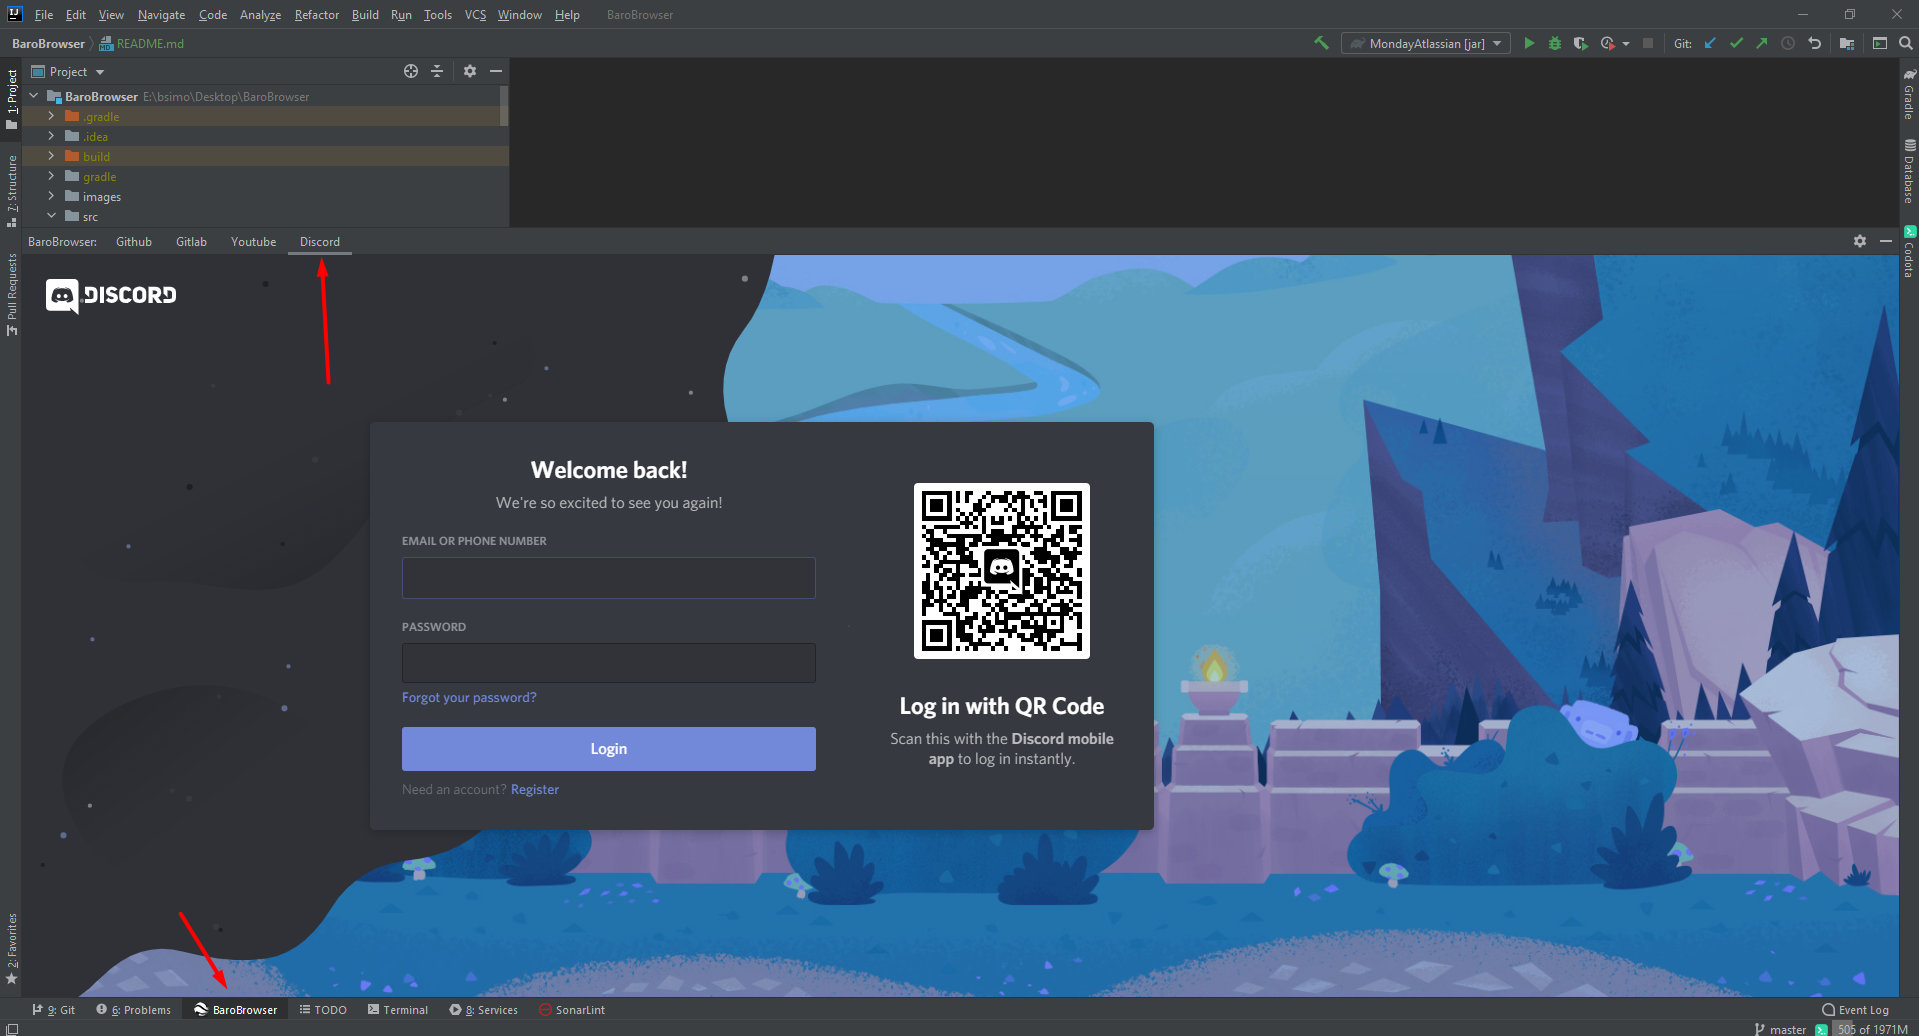1919x1036 pixels.
Task: Click the Stop process square icon
Action: click(1648, 43)
